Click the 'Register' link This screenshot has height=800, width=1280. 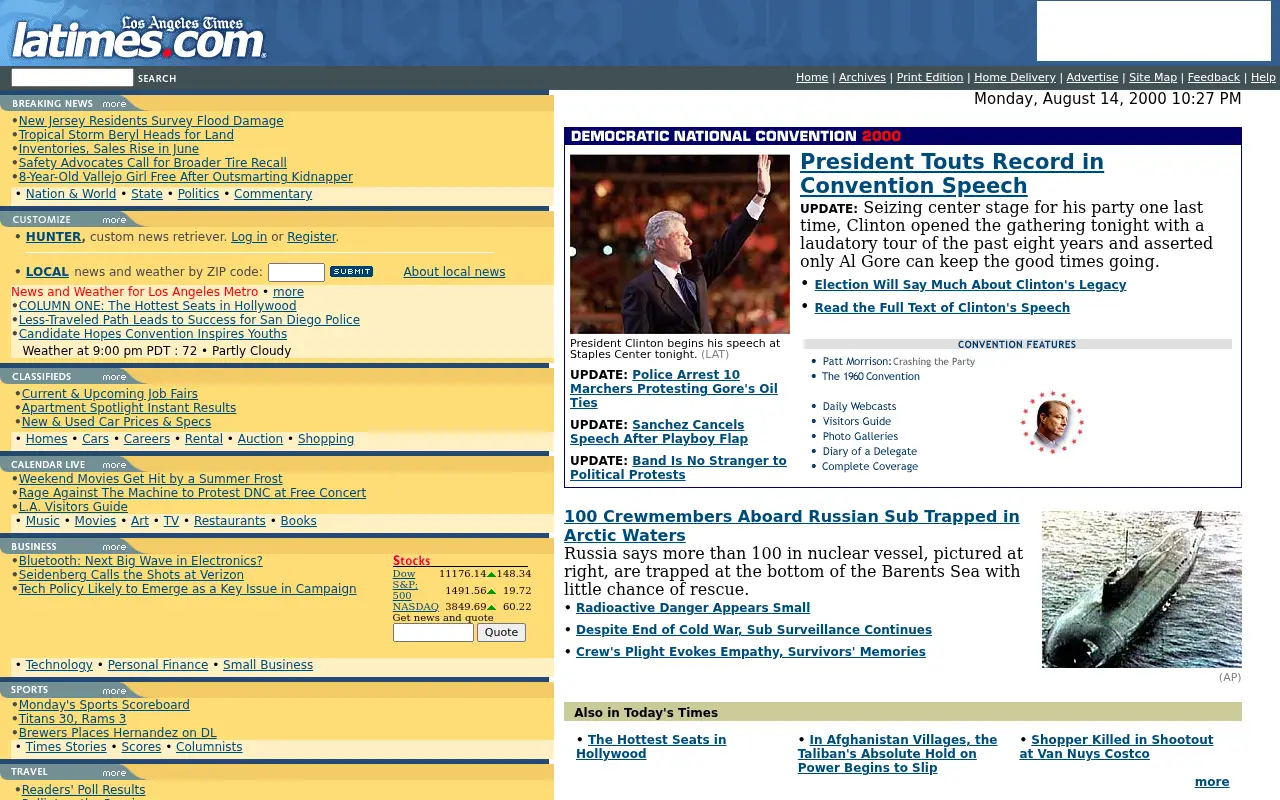[x=311, y=237]
